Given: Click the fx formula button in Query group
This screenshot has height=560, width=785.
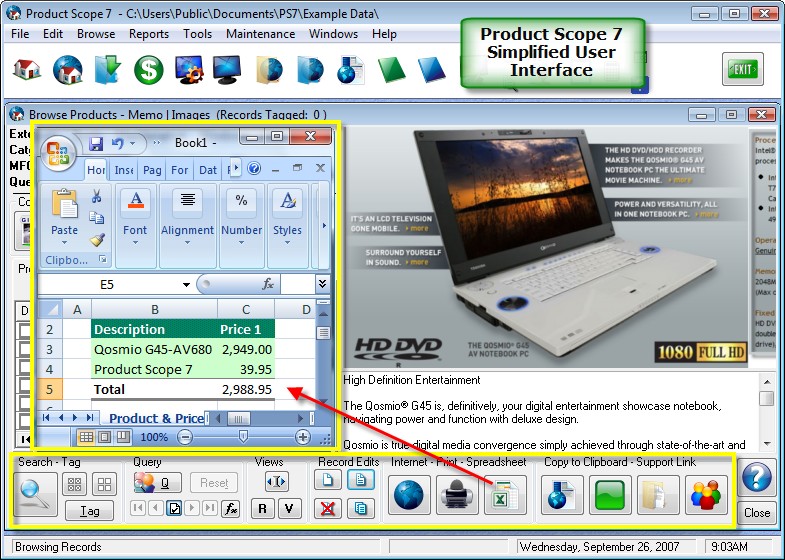Looking at the screenshot, I should click(x=231, y=509).
